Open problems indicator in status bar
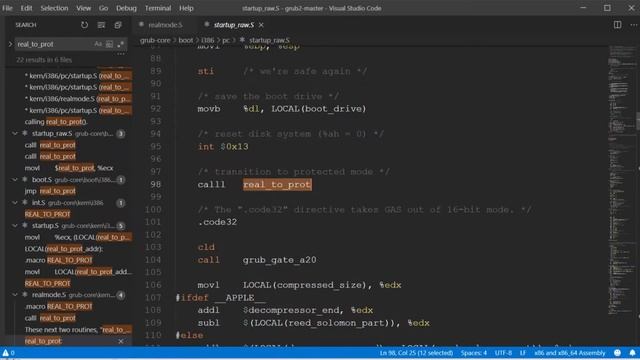 coord(9,353)
